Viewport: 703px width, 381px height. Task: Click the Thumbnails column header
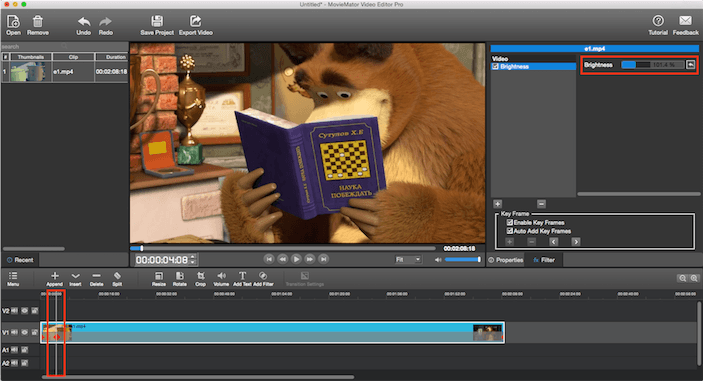point(30,57)
